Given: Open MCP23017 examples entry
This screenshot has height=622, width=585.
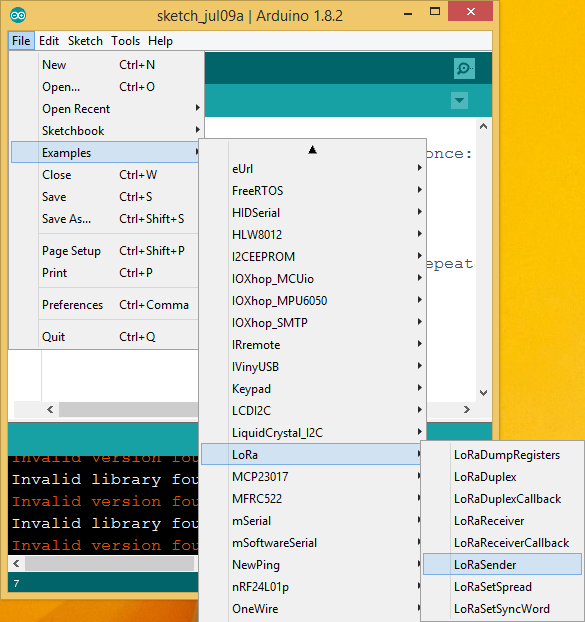Looking at the screenshot, I should click(x=313, y=476).
